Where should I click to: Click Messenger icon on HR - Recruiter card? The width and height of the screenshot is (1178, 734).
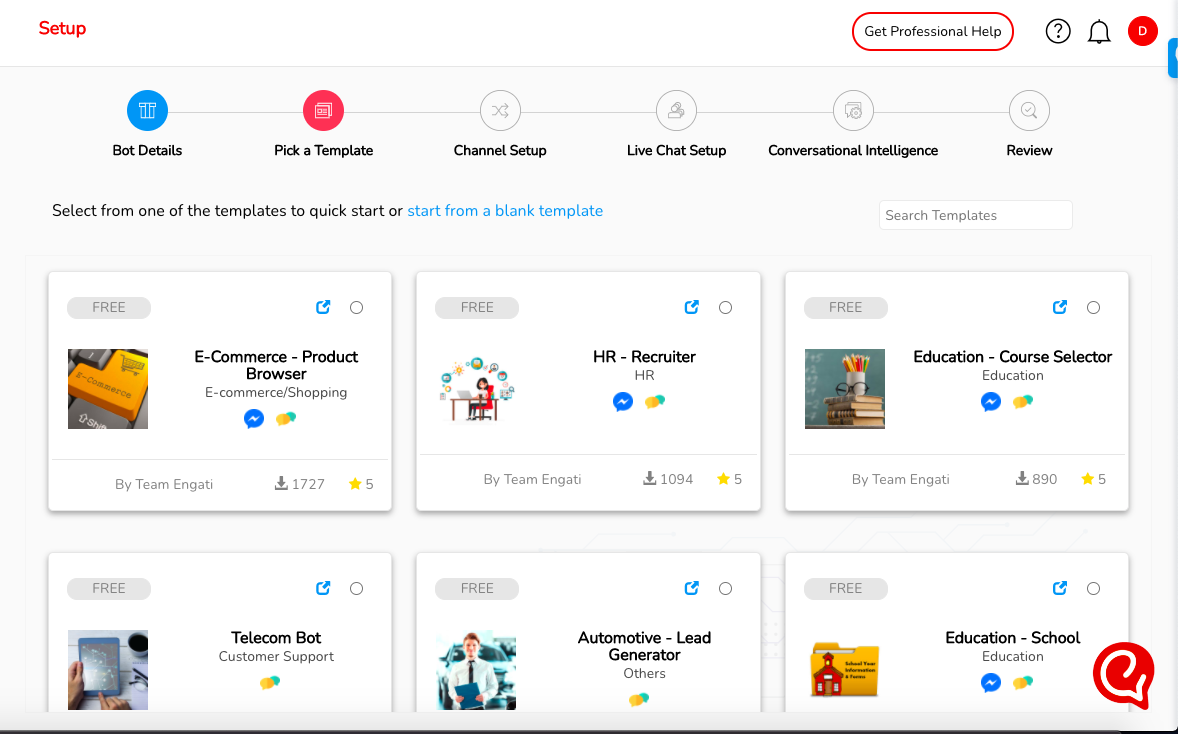pyautogui.click(x=623, y=402)
